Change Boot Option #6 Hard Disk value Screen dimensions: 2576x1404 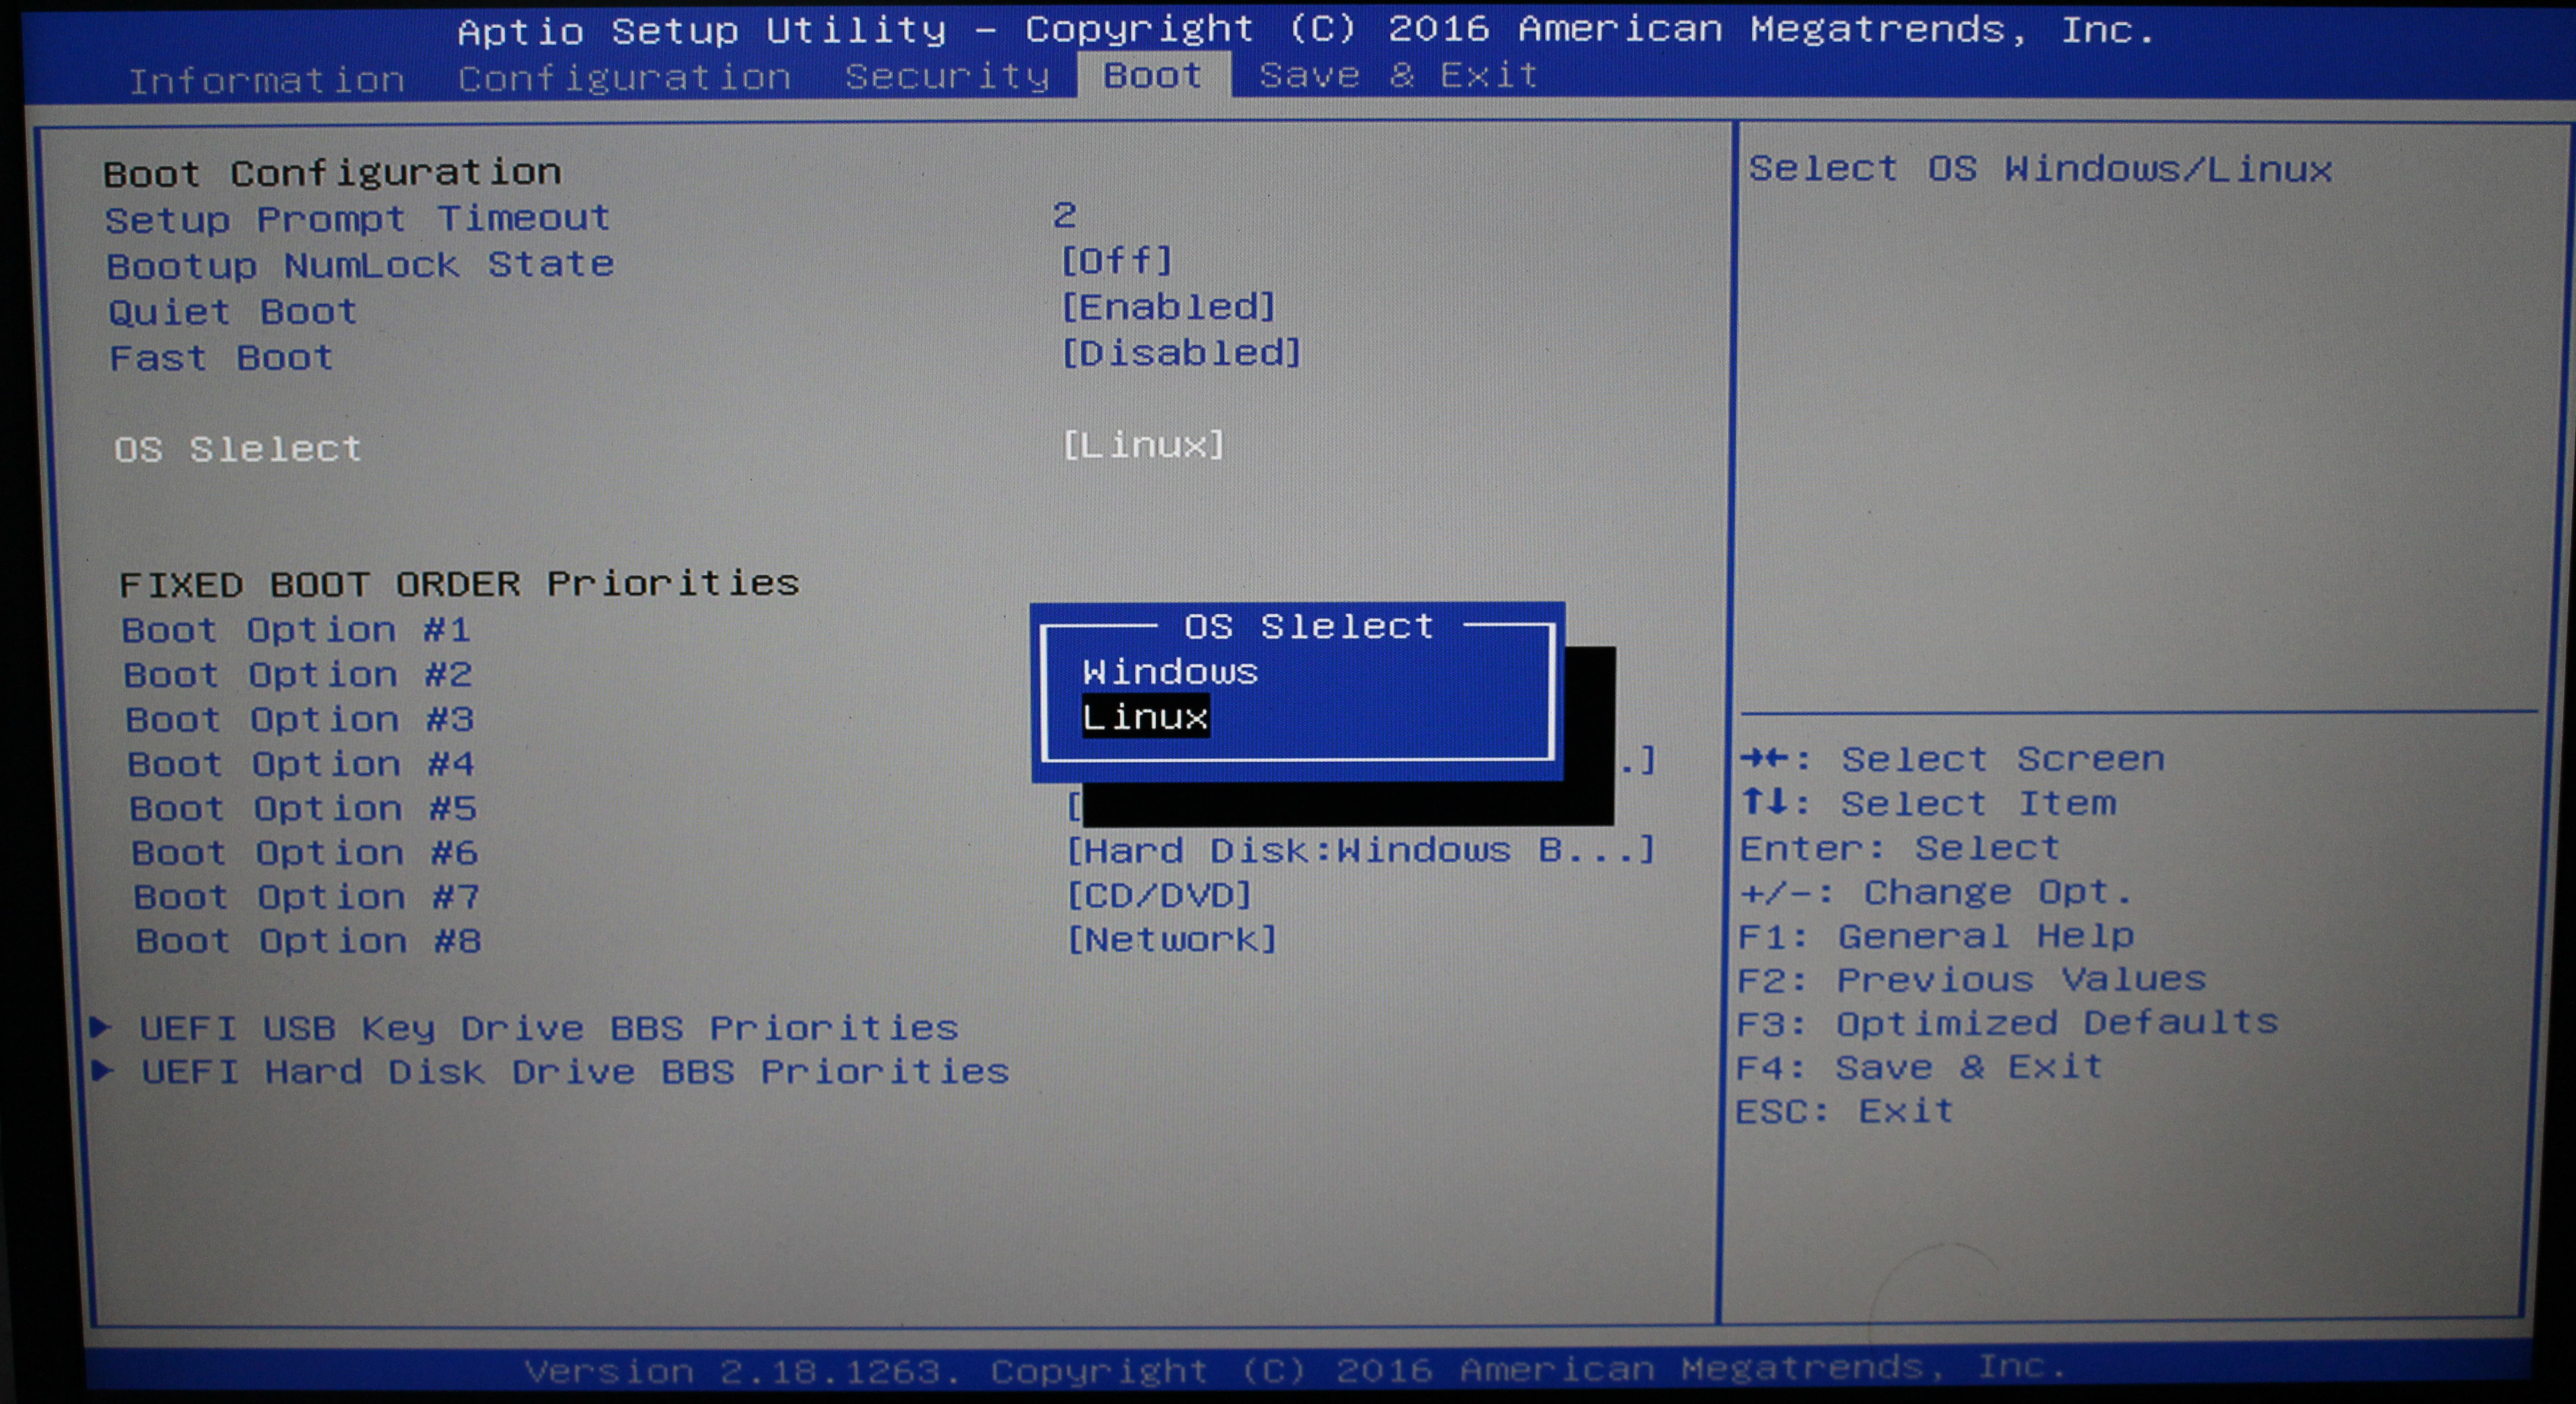[1361, 851]
